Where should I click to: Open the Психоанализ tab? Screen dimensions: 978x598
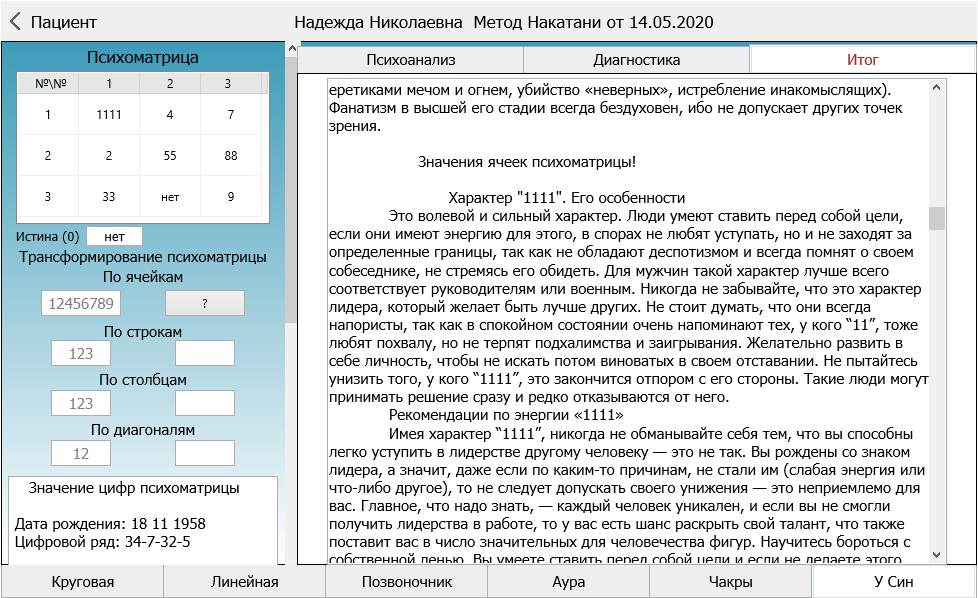tap(410, 60)
